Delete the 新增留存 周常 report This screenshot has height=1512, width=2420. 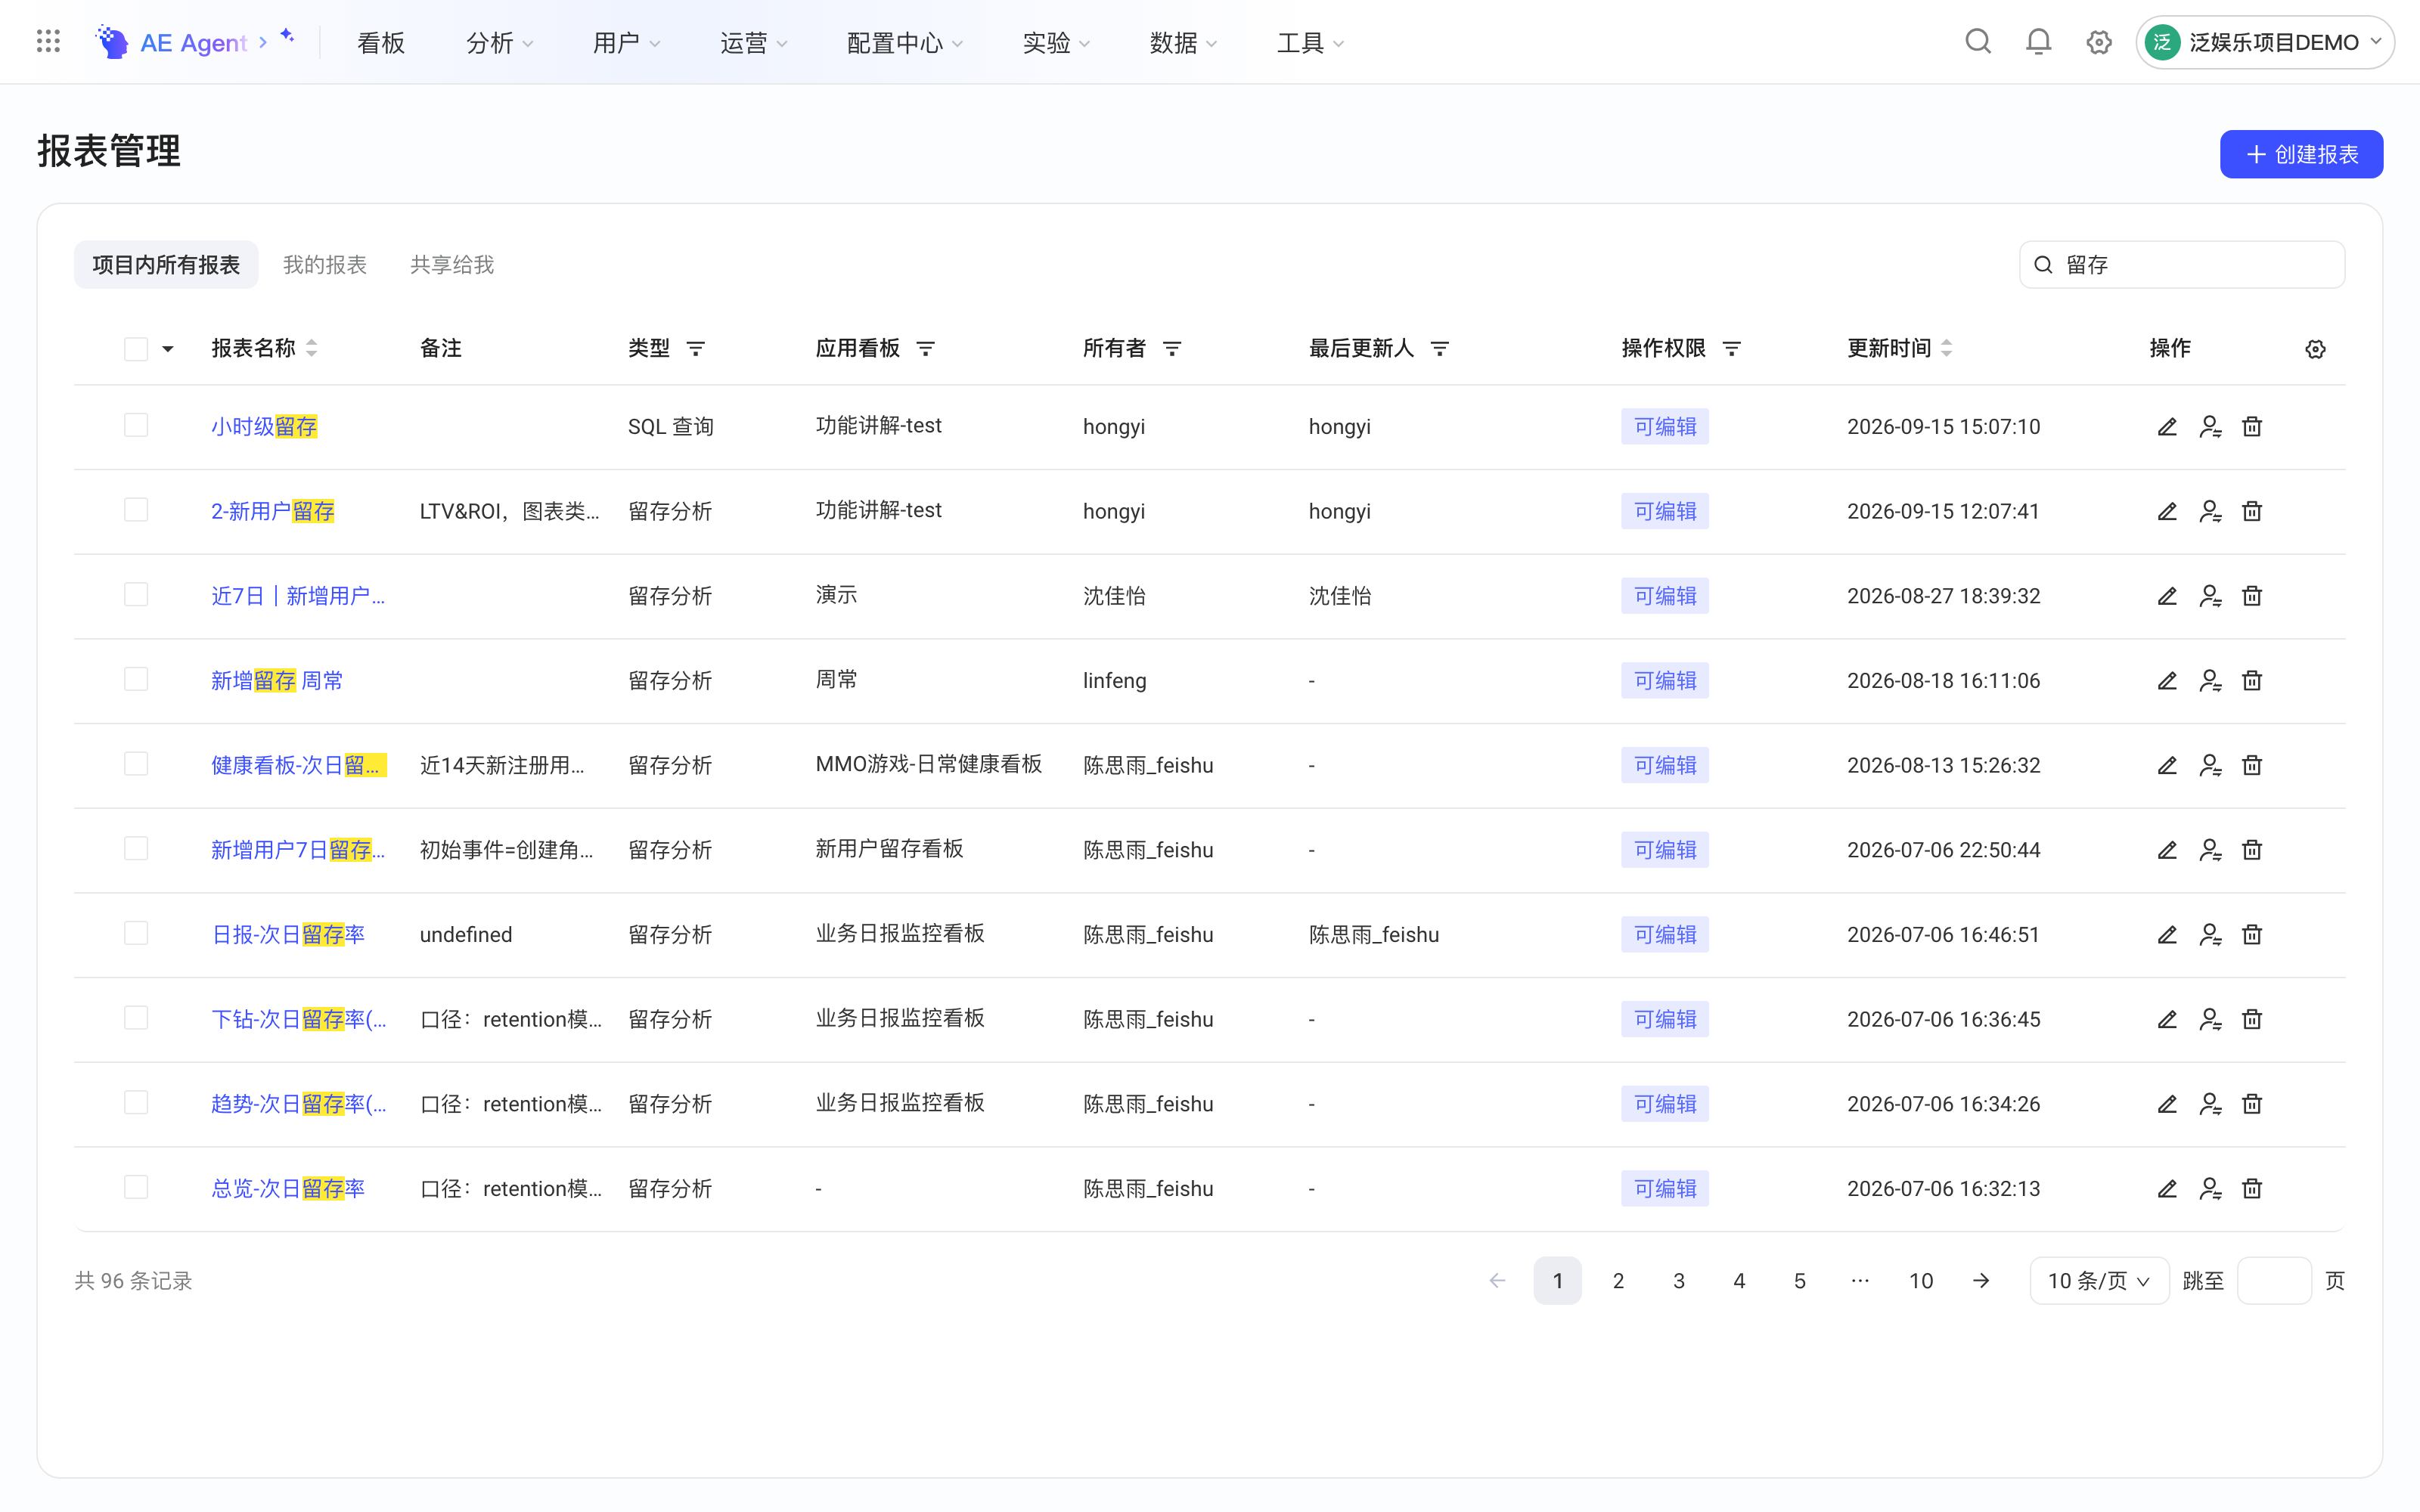tap(2252, 681)
